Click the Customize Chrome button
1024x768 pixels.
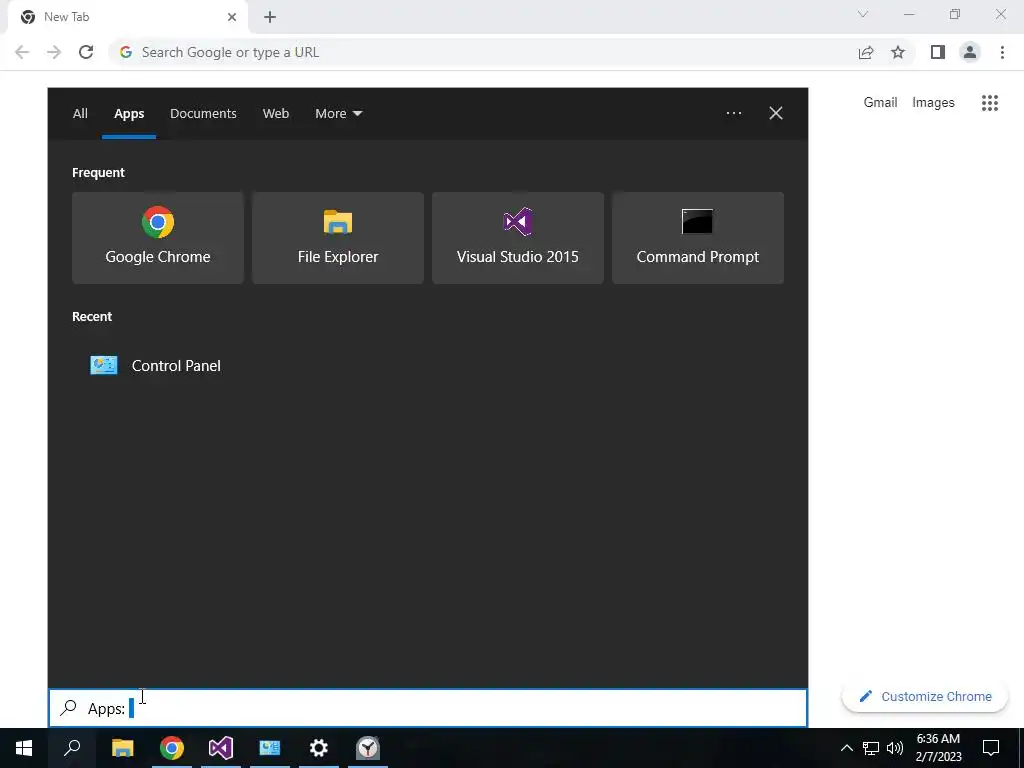pyautogui.click(x=925, y=696)
